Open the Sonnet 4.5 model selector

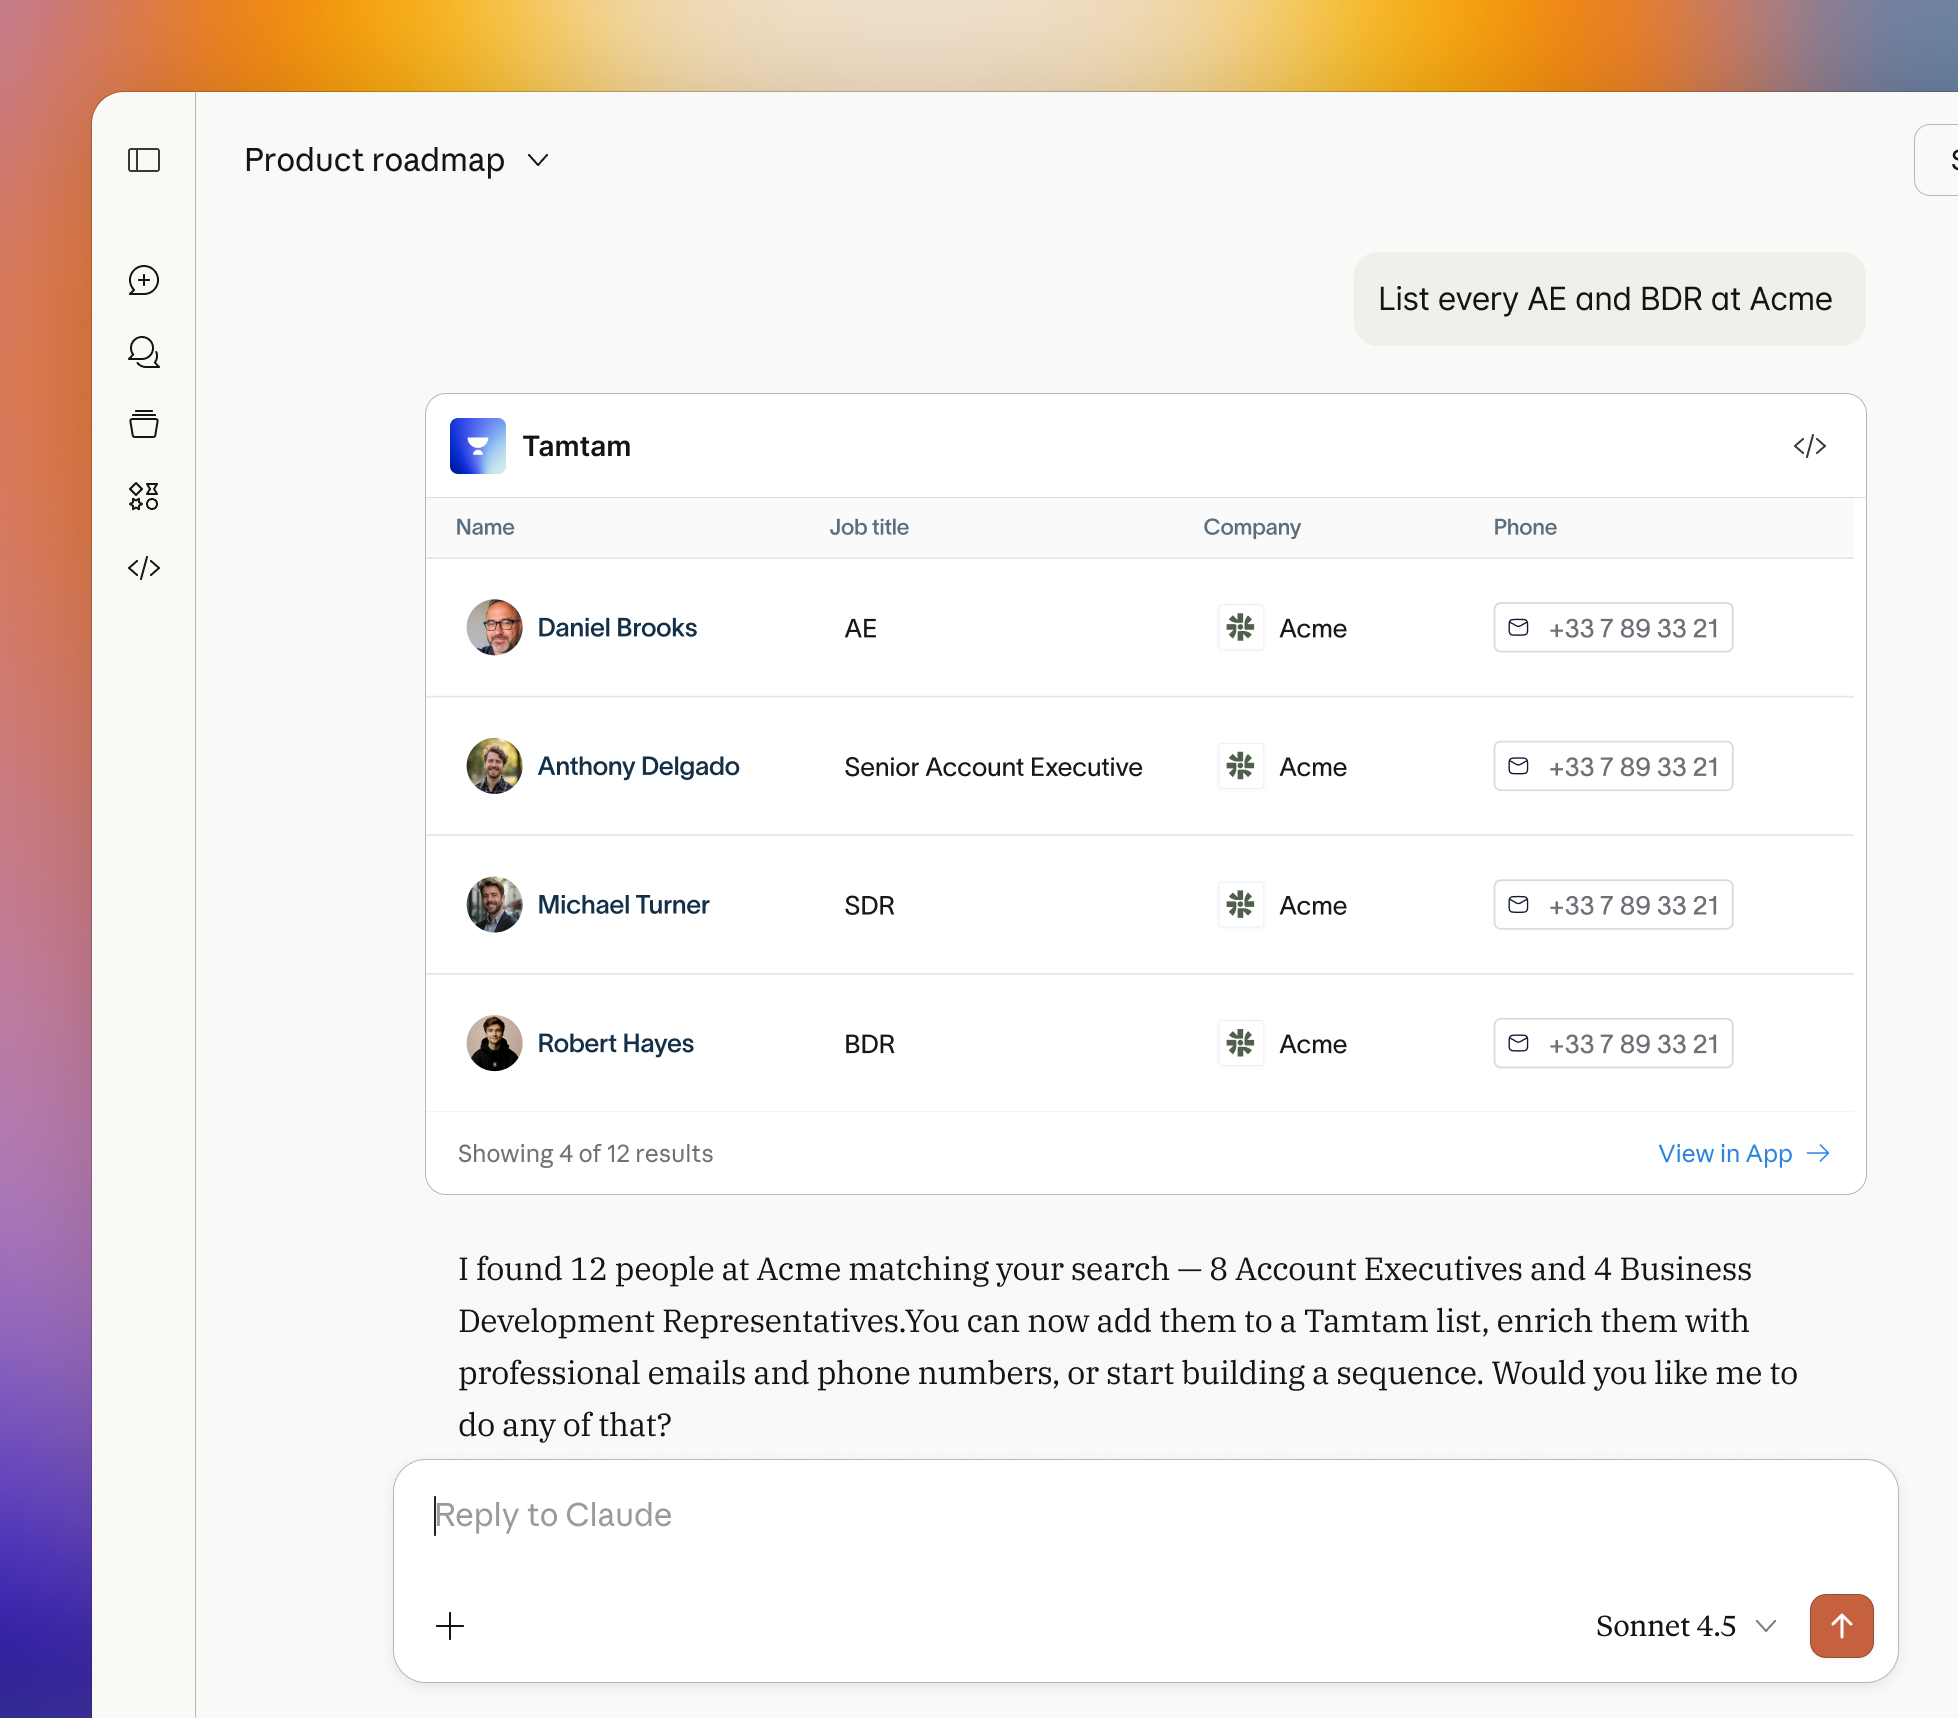tap(1686, 1626)
